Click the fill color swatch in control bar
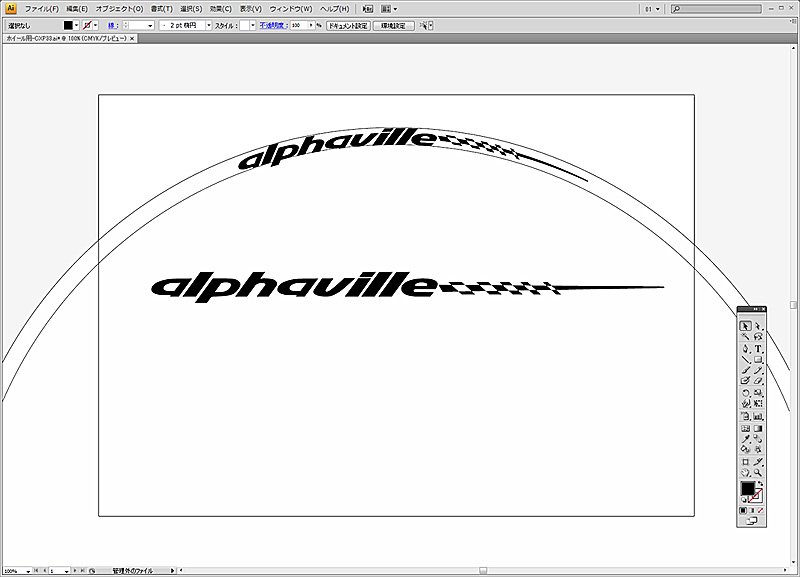 point(68,26)
